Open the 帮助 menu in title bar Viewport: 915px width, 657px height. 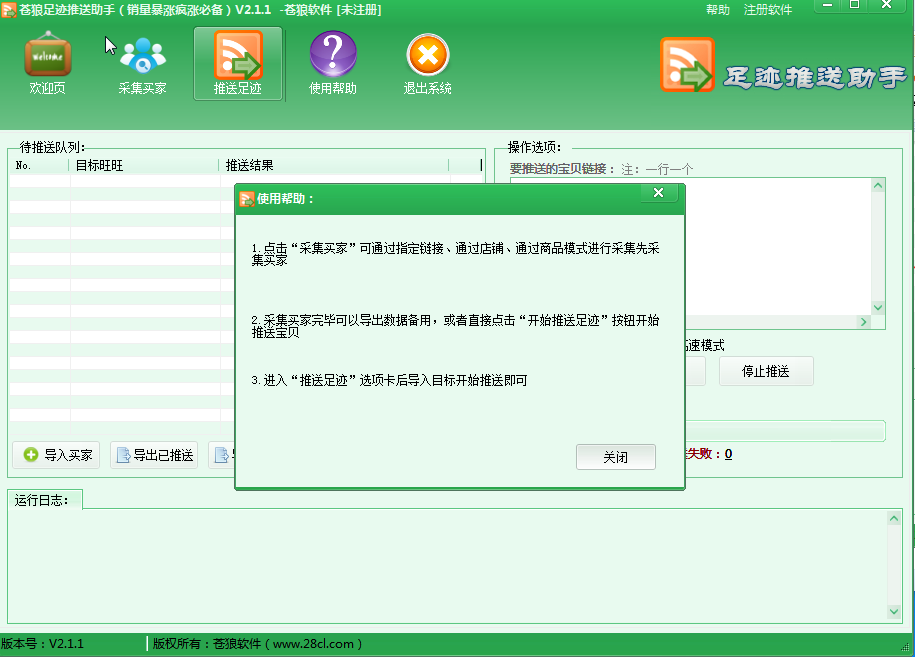click(x=718, y=9)
